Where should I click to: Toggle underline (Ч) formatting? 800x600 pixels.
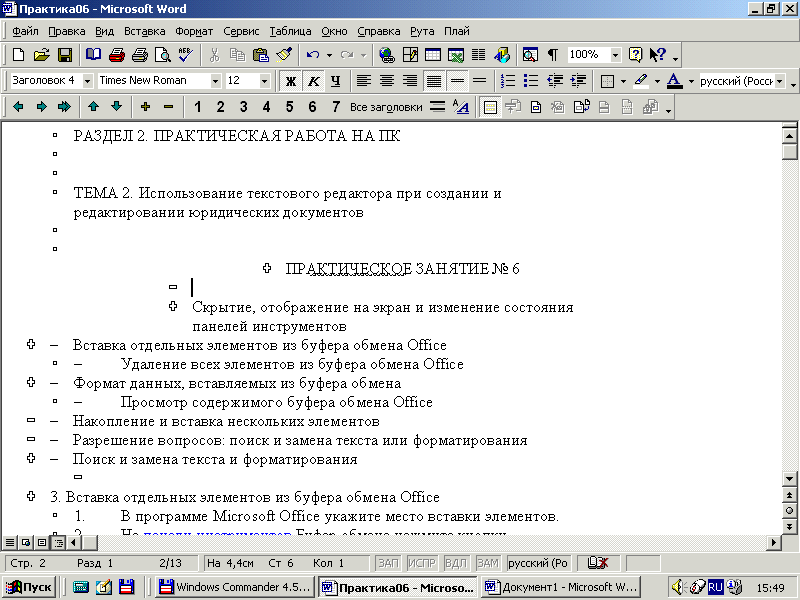coord(336,81)
